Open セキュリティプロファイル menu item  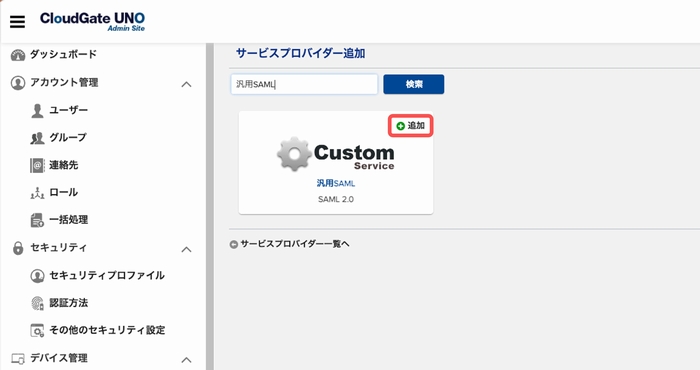tap(107, 275)
